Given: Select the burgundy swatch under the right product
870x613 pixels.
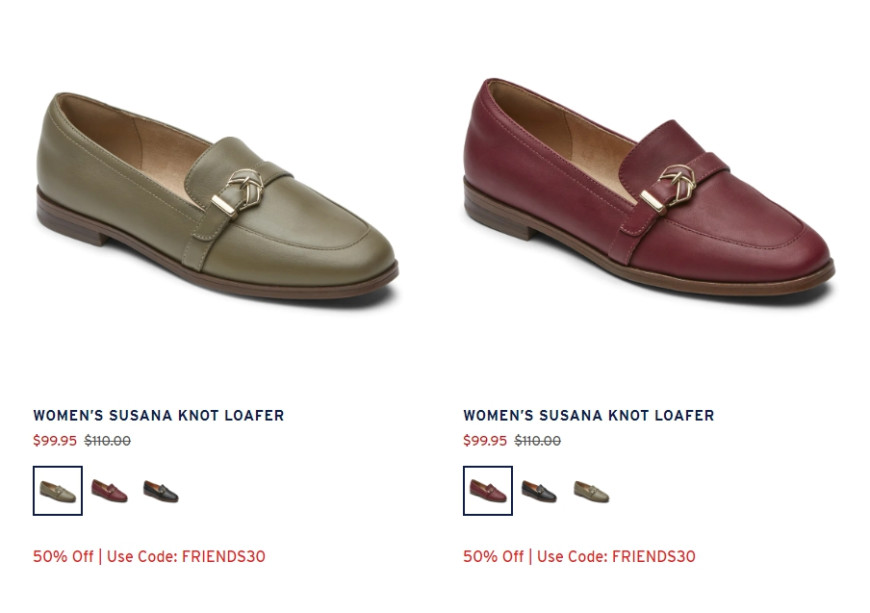Looking at the screenshot, I should click(488, 491).
